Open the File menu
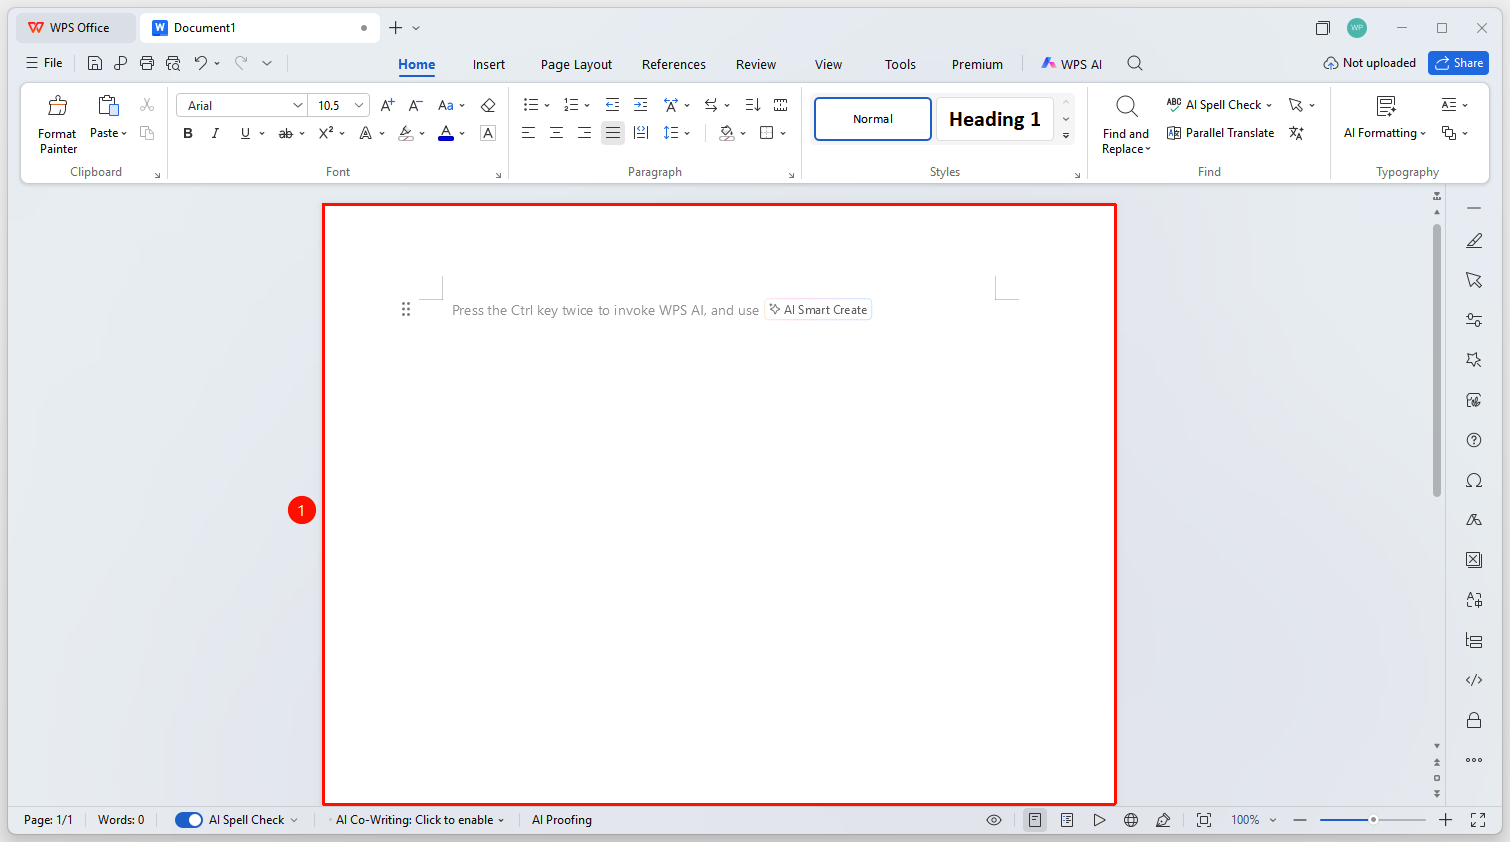The width and height of the screenshot is (1510, 842). coord(44,63)
